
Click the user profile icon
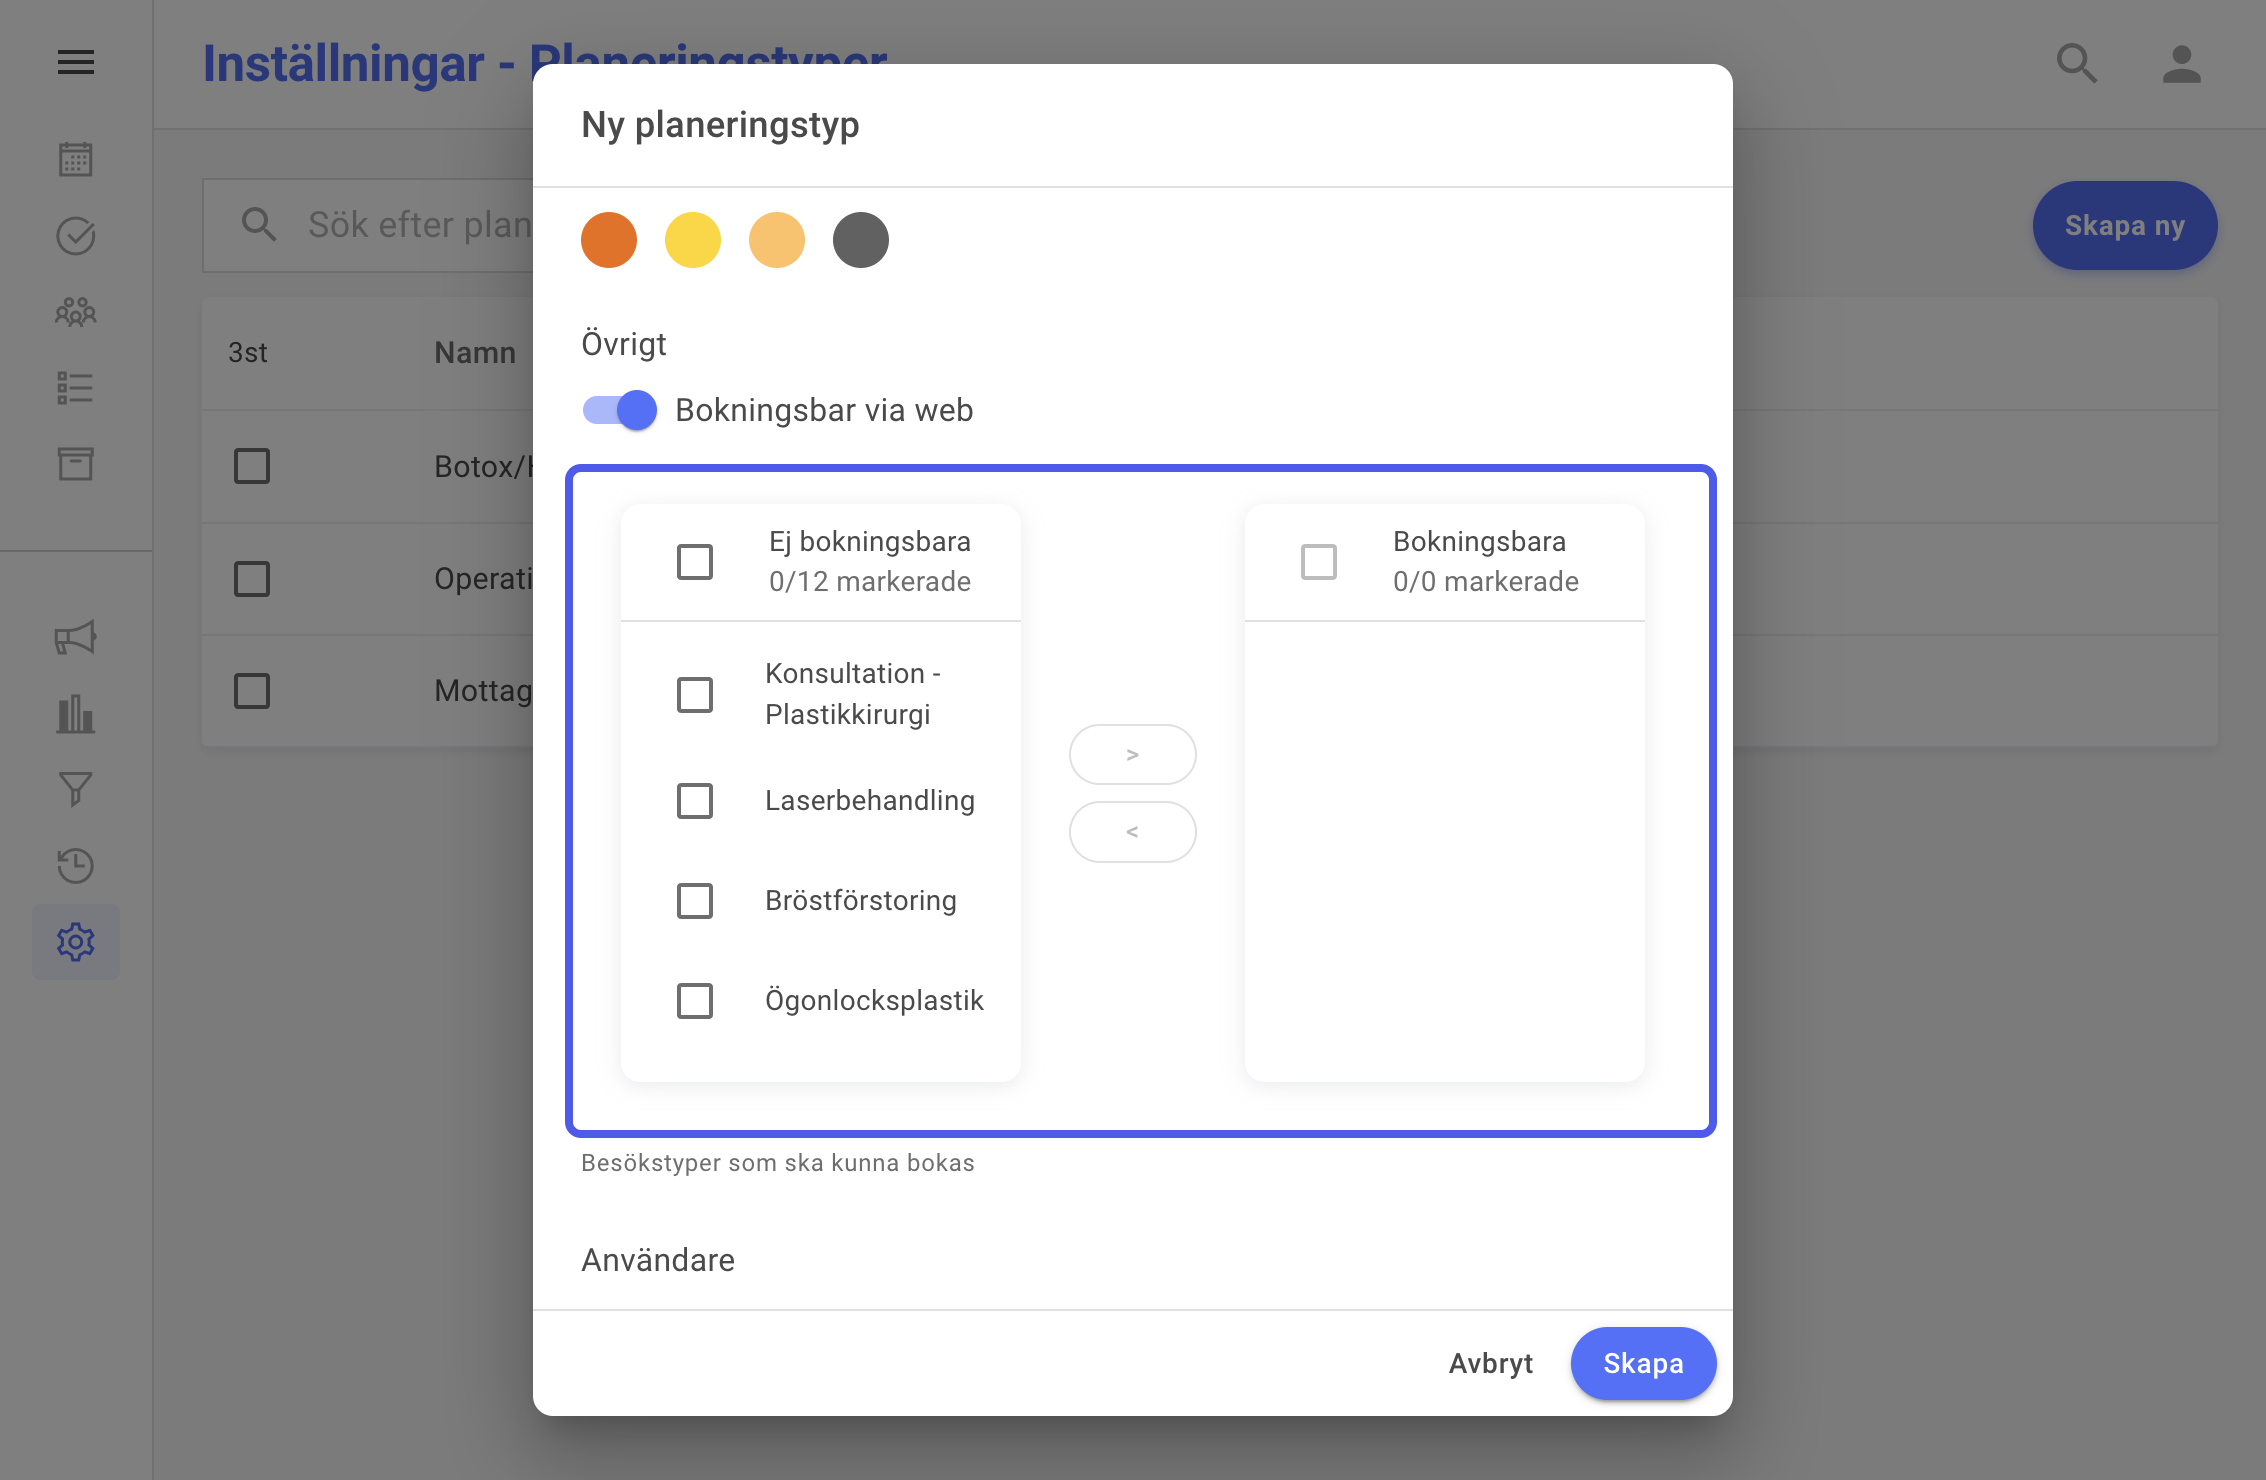(2181, 64)
